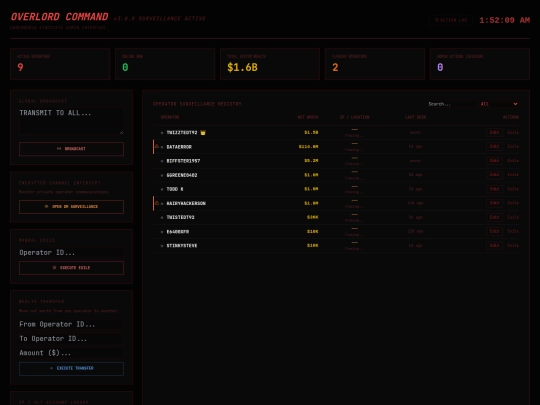Click the Broadcast button
The image size is (540, 405).
click(71, 149)
